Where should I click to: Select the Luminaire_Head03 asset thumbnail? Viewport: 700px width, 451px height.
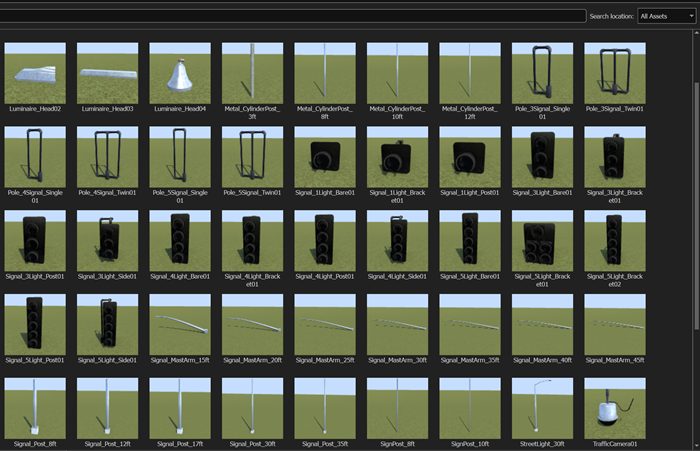(x=108, y=73)
